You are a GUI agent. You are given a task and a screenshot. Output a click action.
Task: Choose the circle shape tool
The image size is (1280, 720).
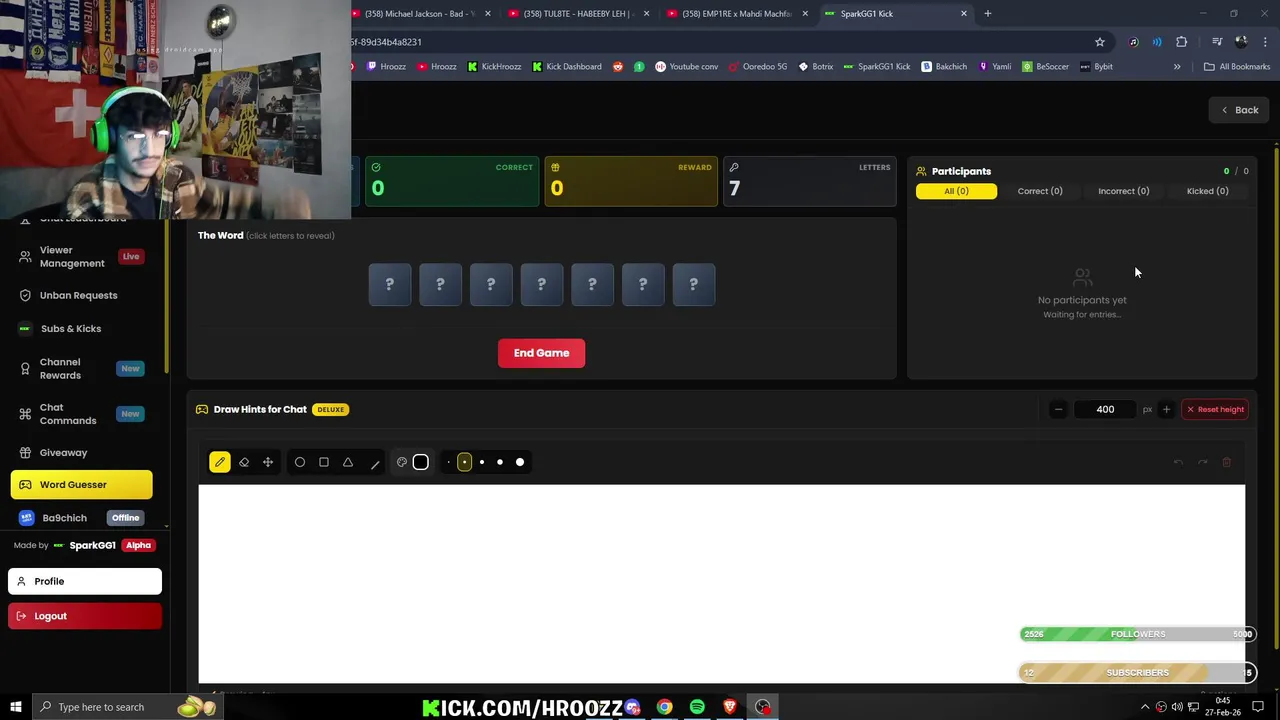pos(300,462)
